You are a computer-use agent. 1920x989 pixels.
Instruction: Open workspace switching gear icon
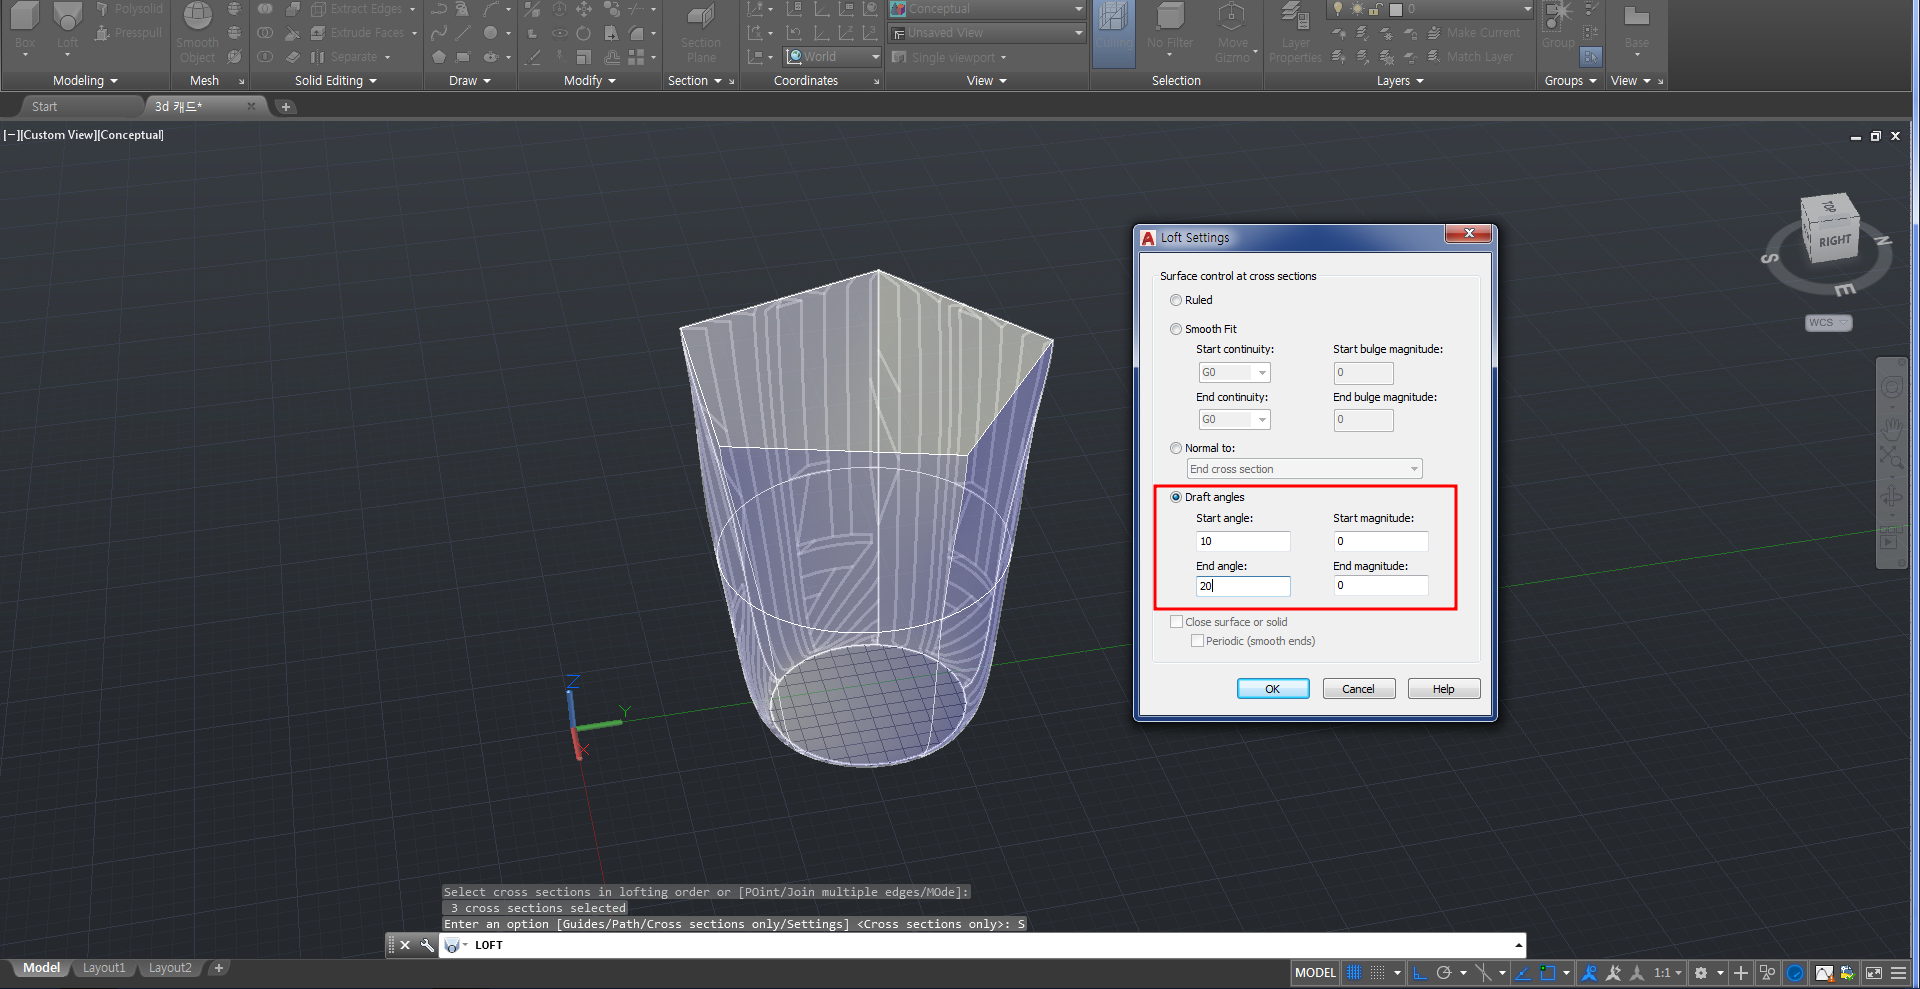pos(1701,973)
